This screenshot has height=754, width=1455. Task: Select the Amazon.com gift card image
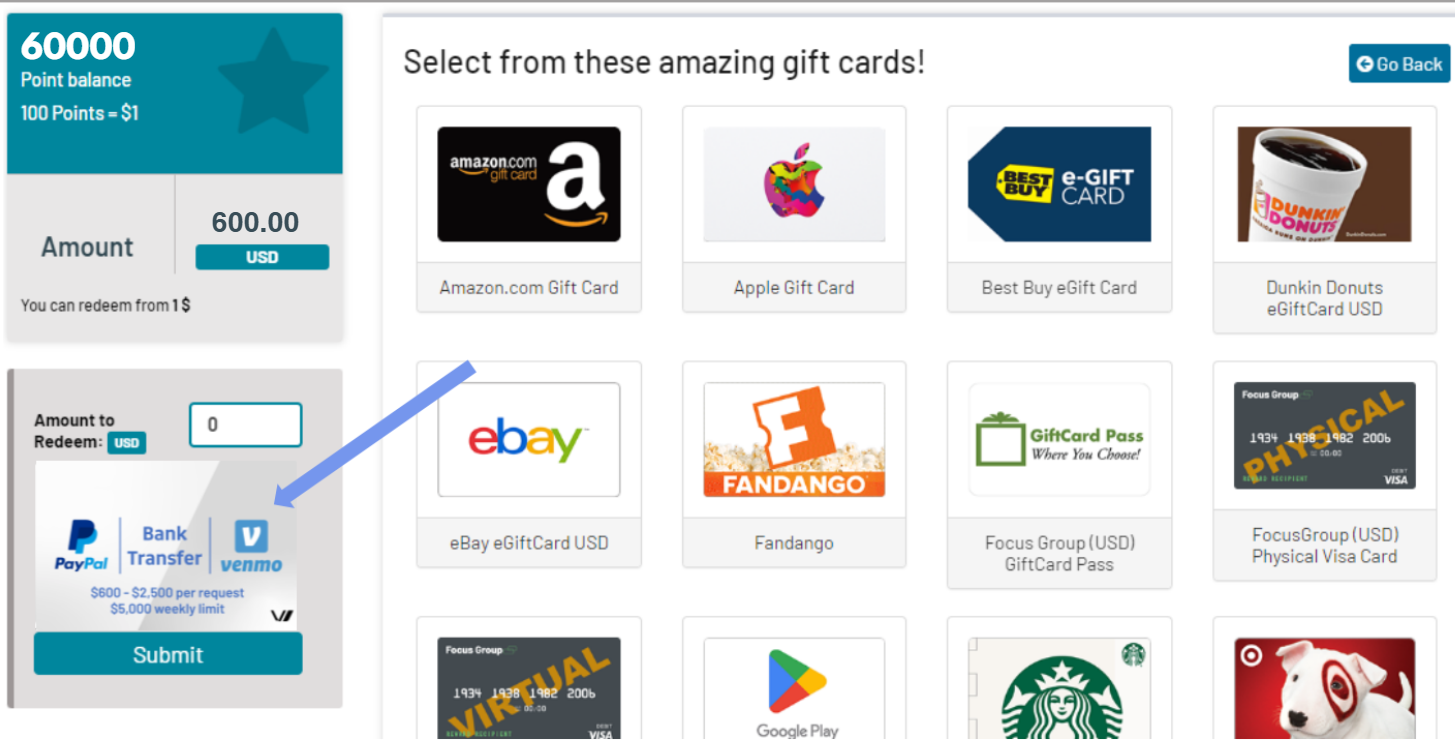click(x=529, y=184)
